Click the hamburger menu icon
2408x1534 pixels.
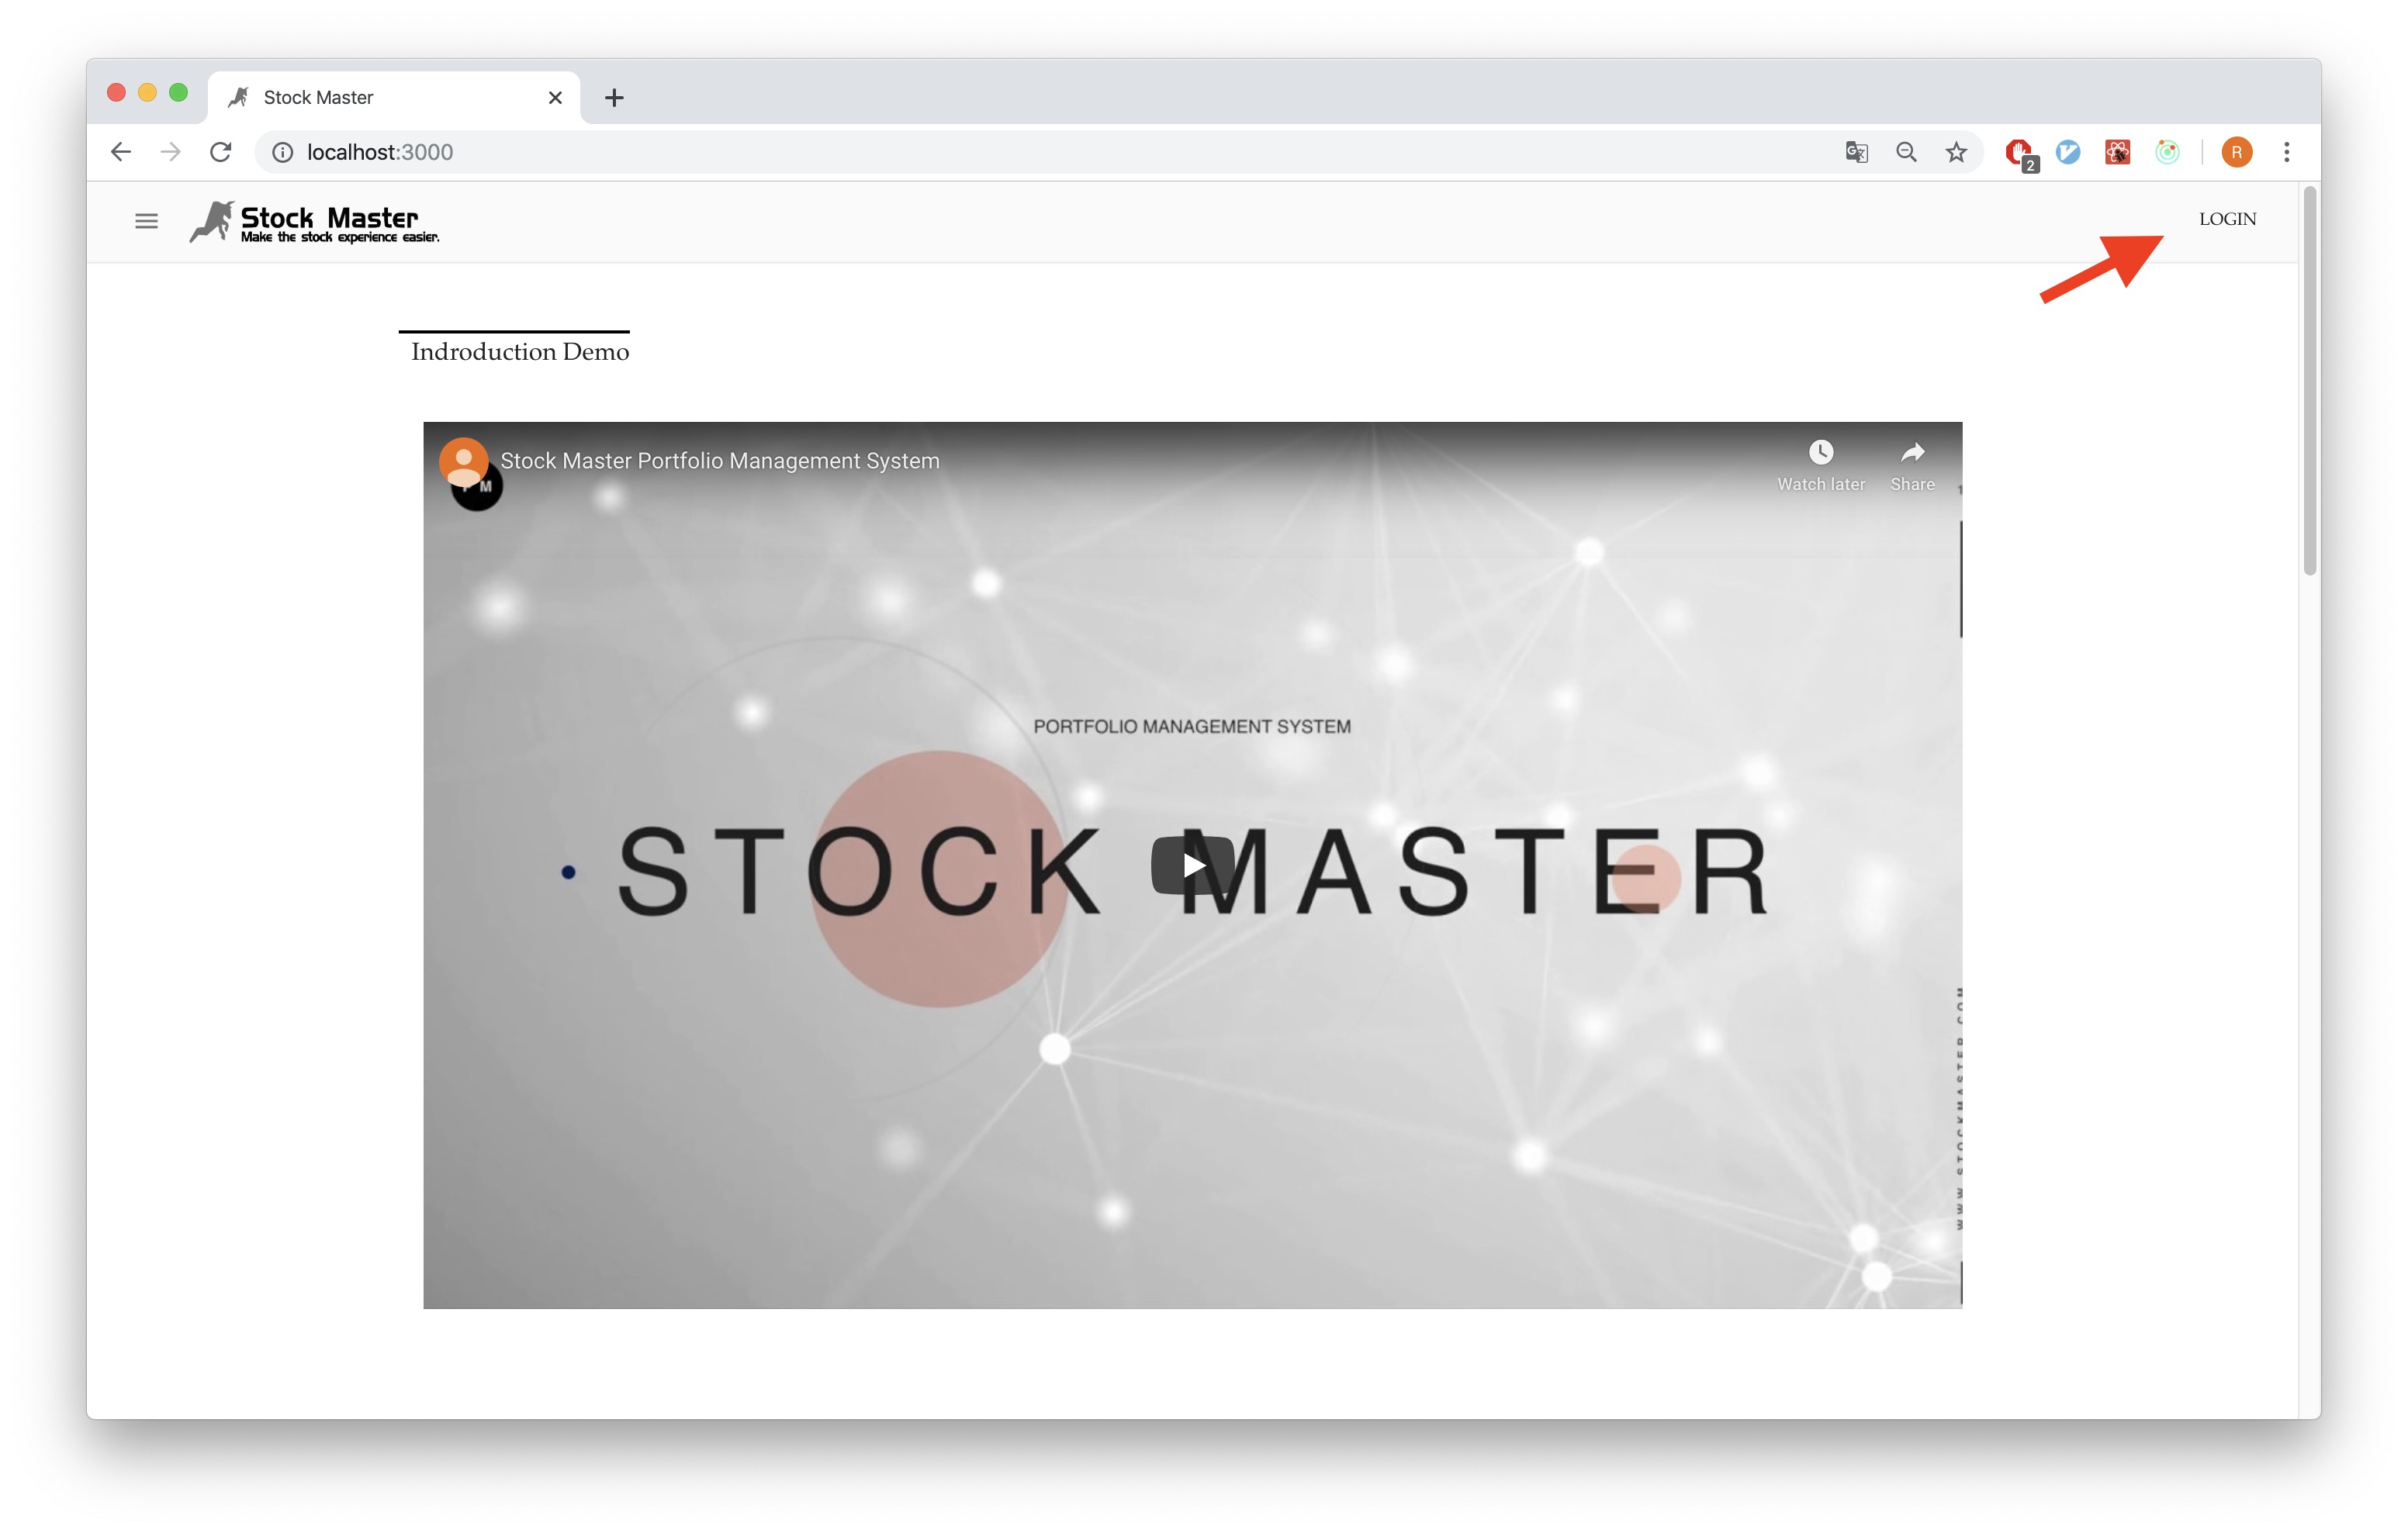click(146, 218)
